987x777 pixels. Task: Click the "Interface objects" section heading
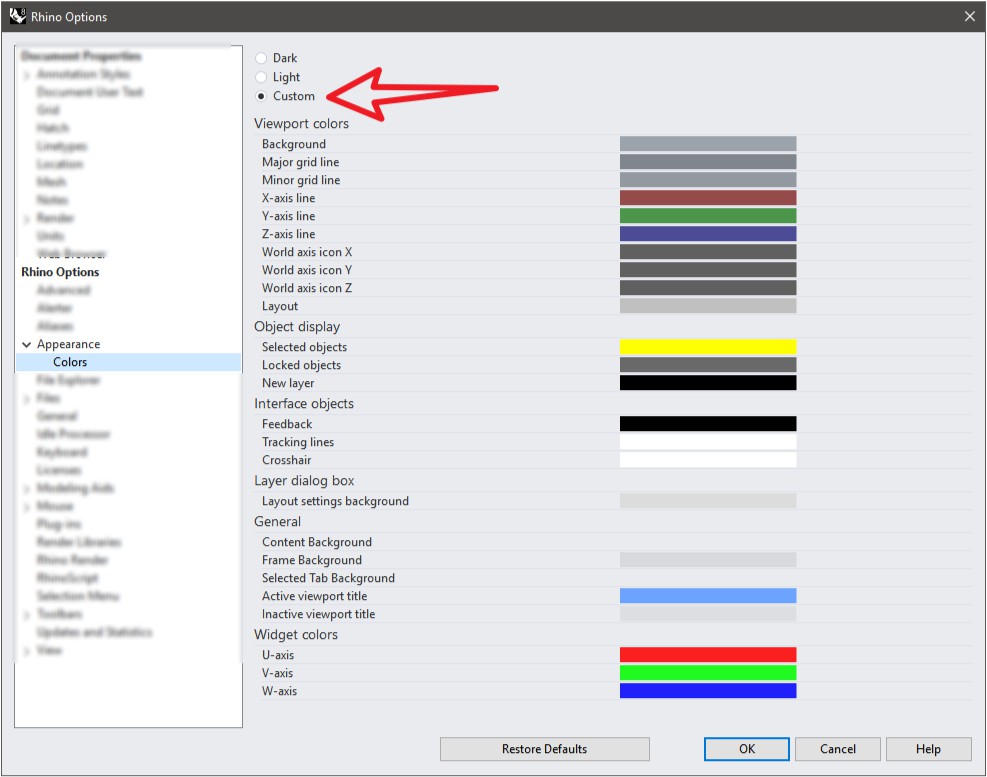tap(304, 404)
